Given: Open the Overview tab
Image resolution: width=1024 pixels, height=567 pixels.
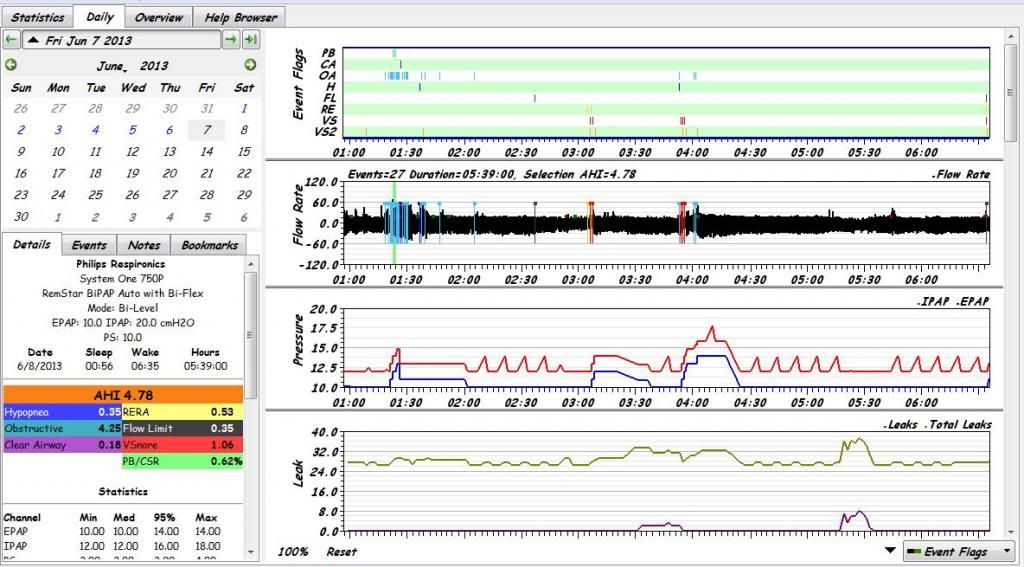Looking at the screenshot, I should pos(159,17).
